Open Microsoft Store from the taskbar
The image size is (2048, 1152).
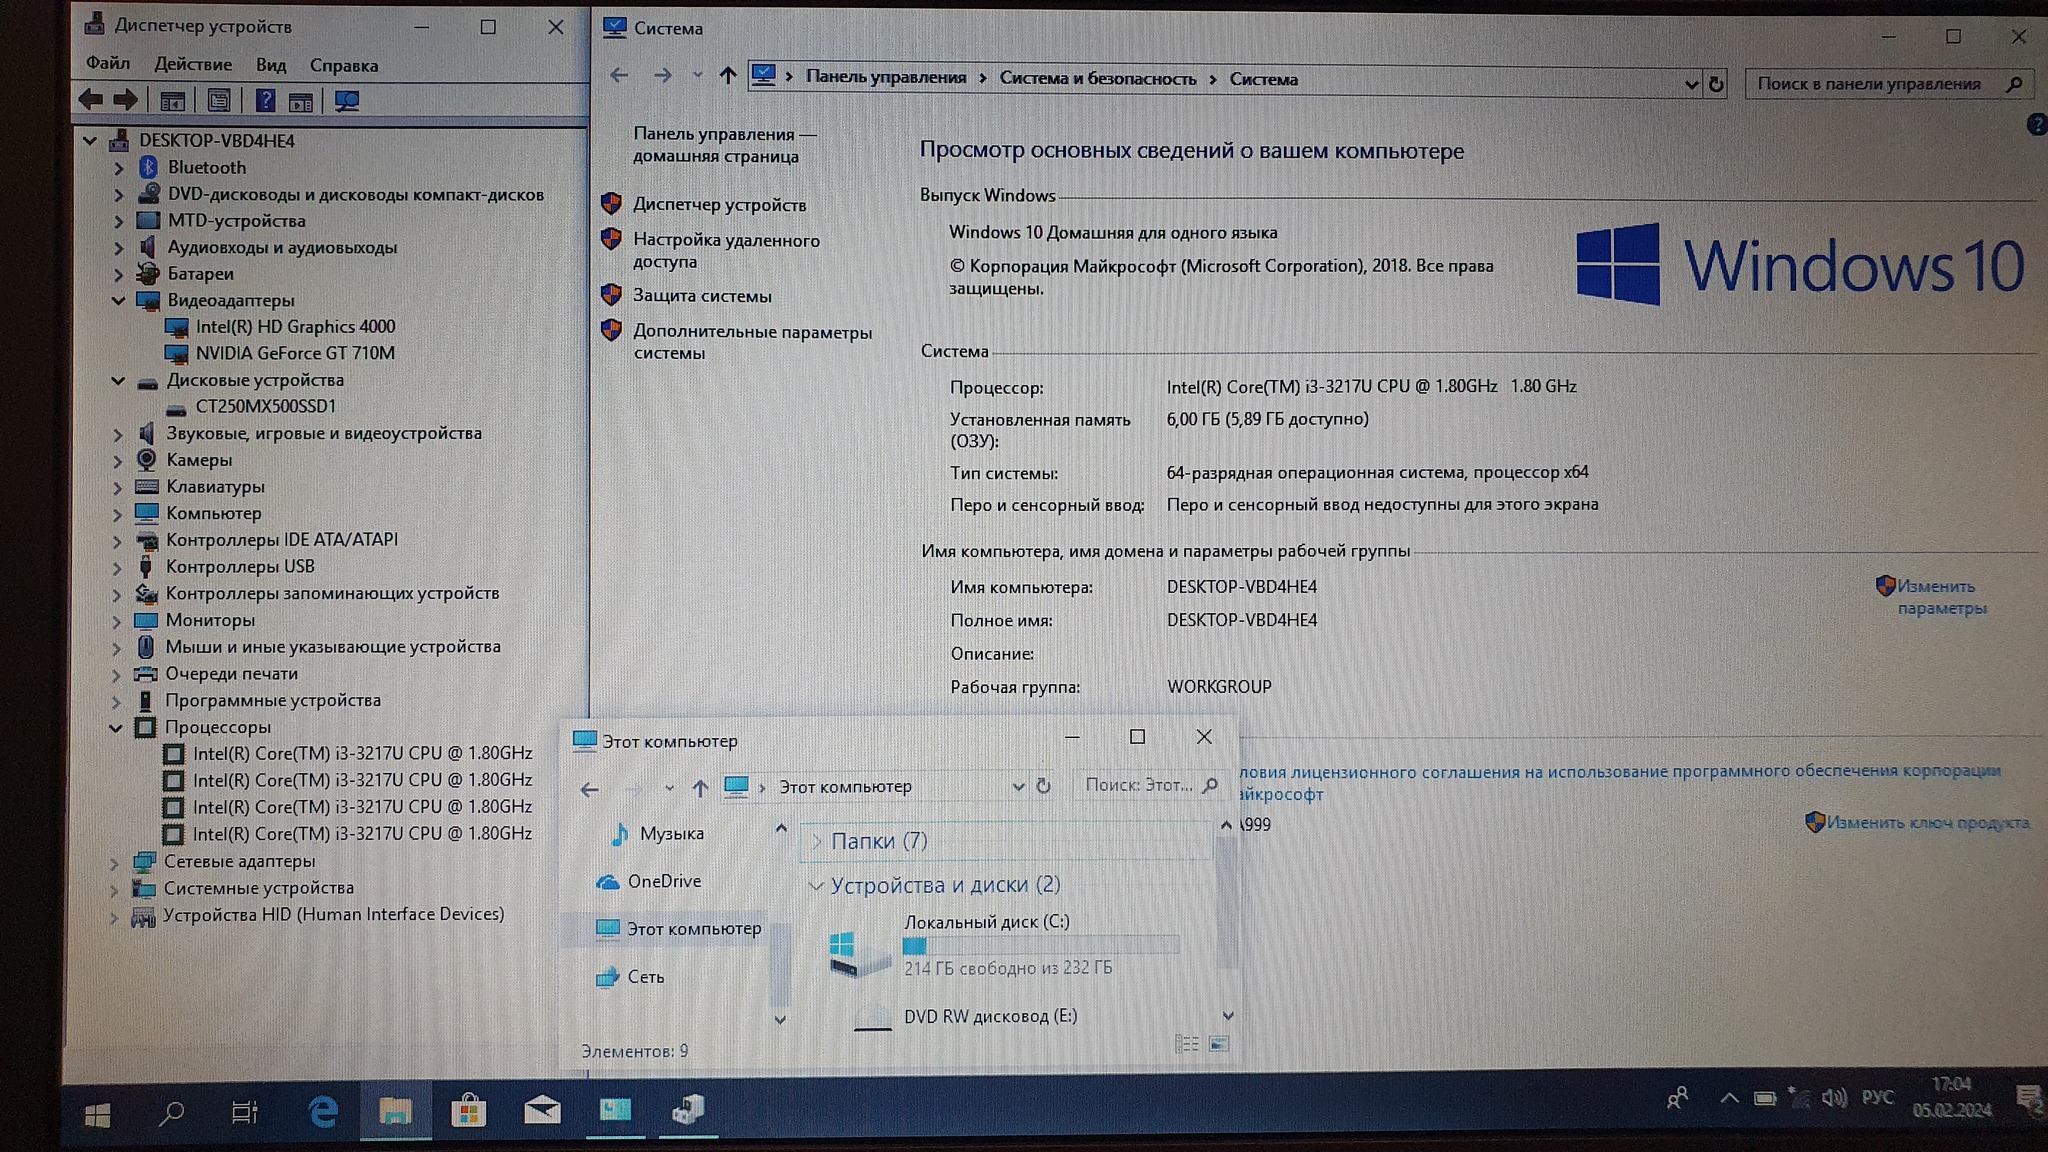(468, 1110)
